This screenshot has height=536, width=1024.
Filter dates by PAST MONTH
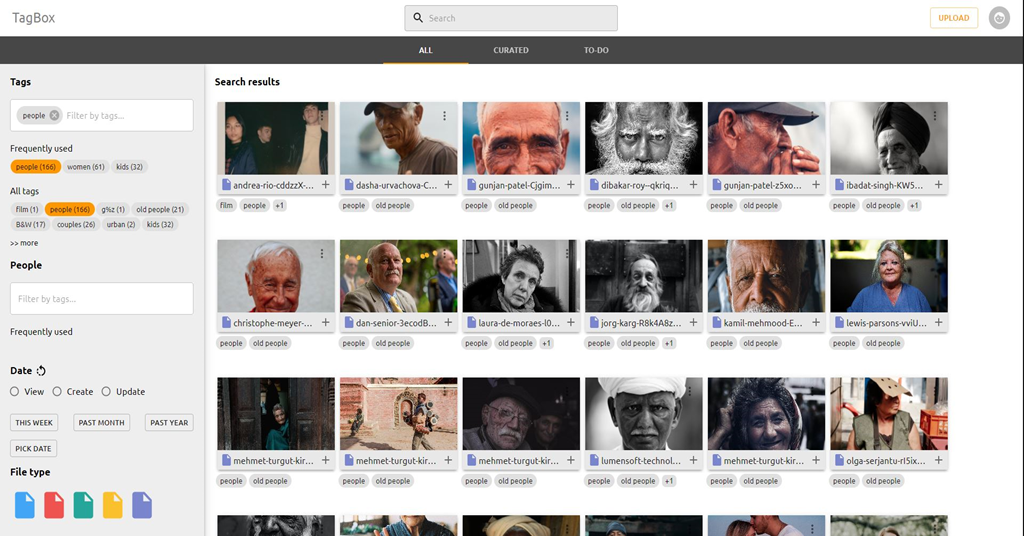click(x=101, y=422)
